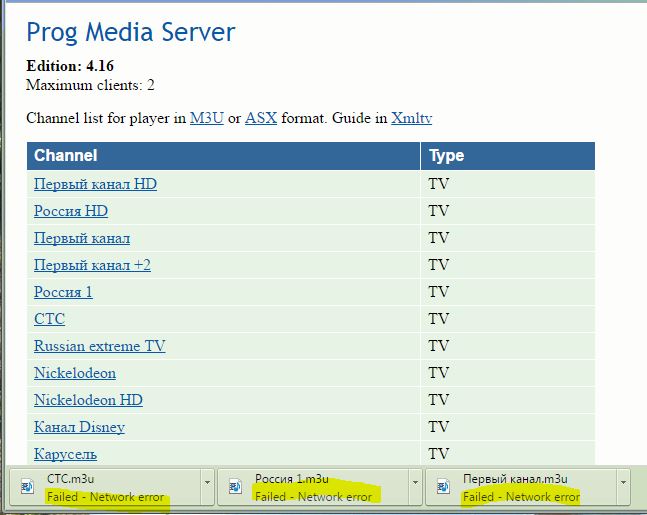
Task: Click the Карусель channel link
Action: [x=65, y=453]
